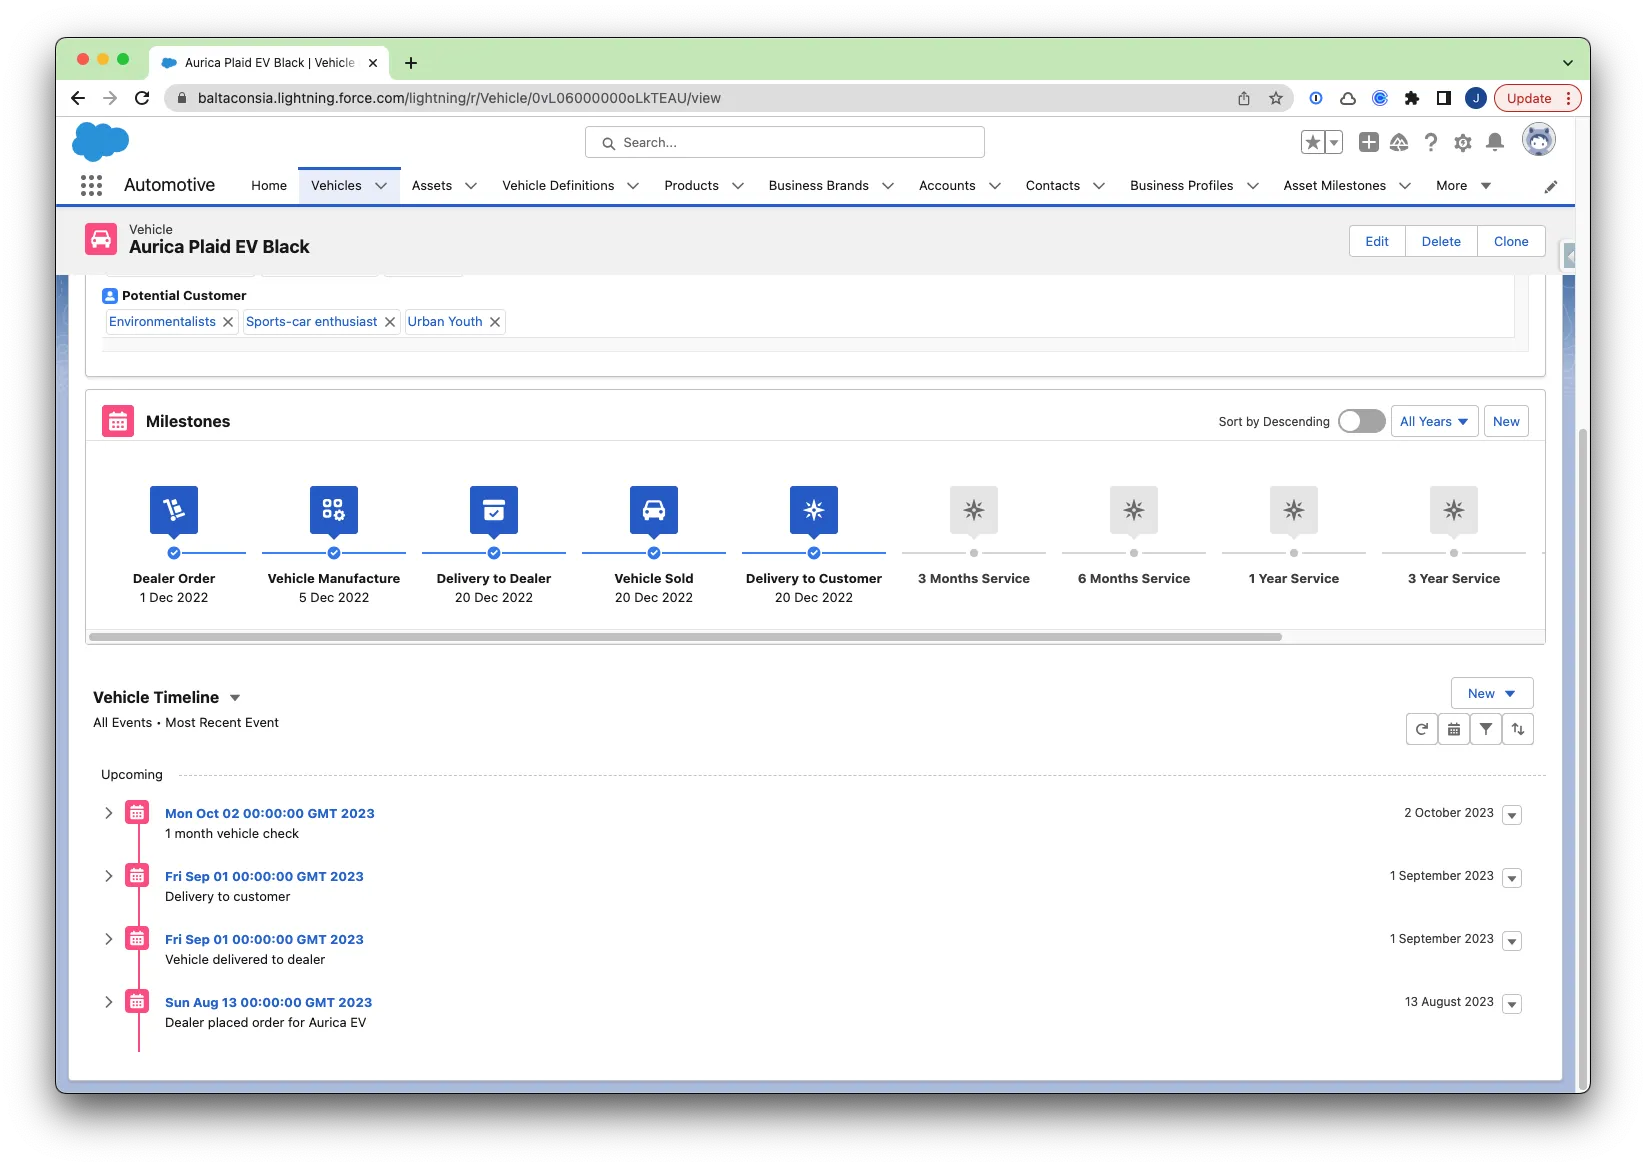1646x1167 pixels.
Task: Clone the vehicle record
Action: 1510,241
